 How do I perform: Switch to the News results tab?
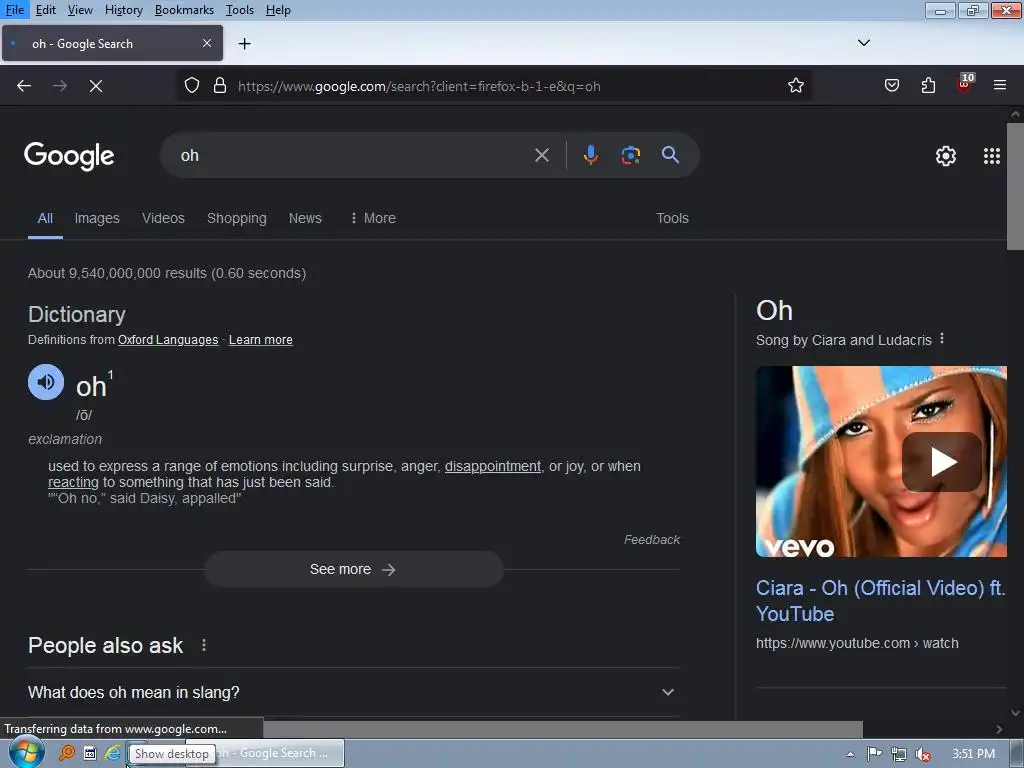pyautogui.click(x=305, y=218)
